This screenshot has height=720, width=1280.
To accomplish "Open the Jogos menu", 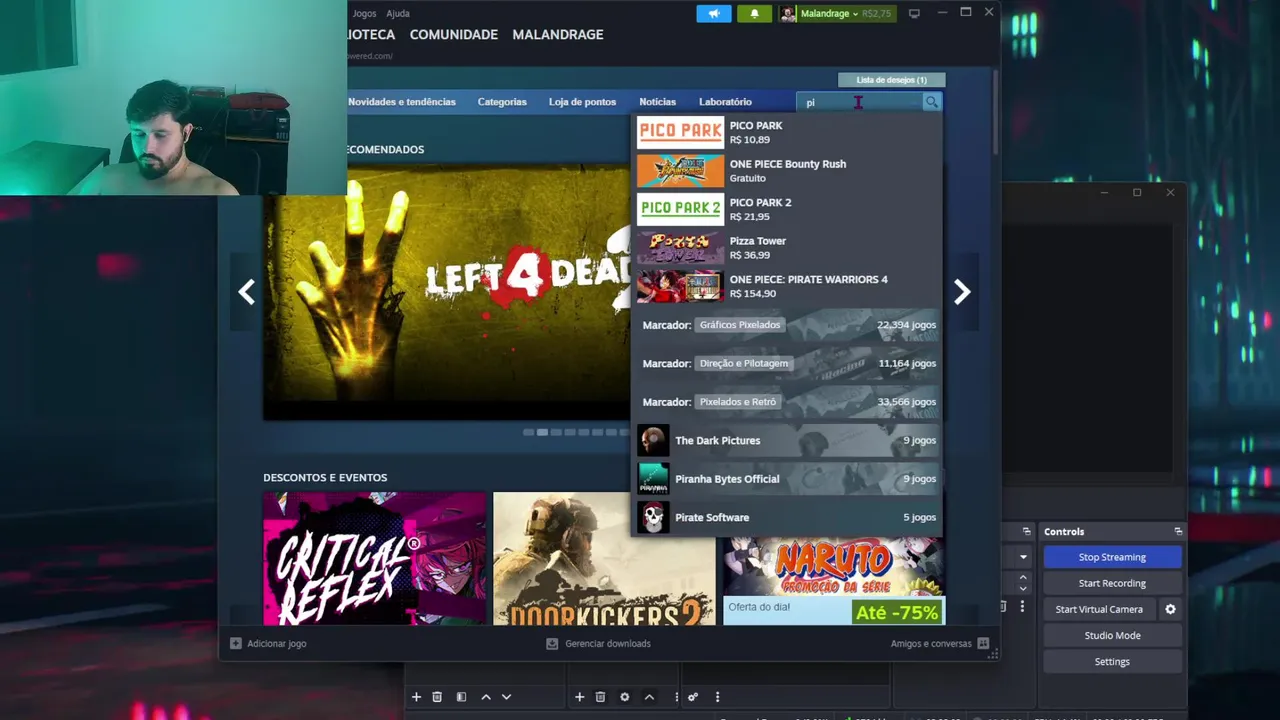I will click(x=364, y=14).
